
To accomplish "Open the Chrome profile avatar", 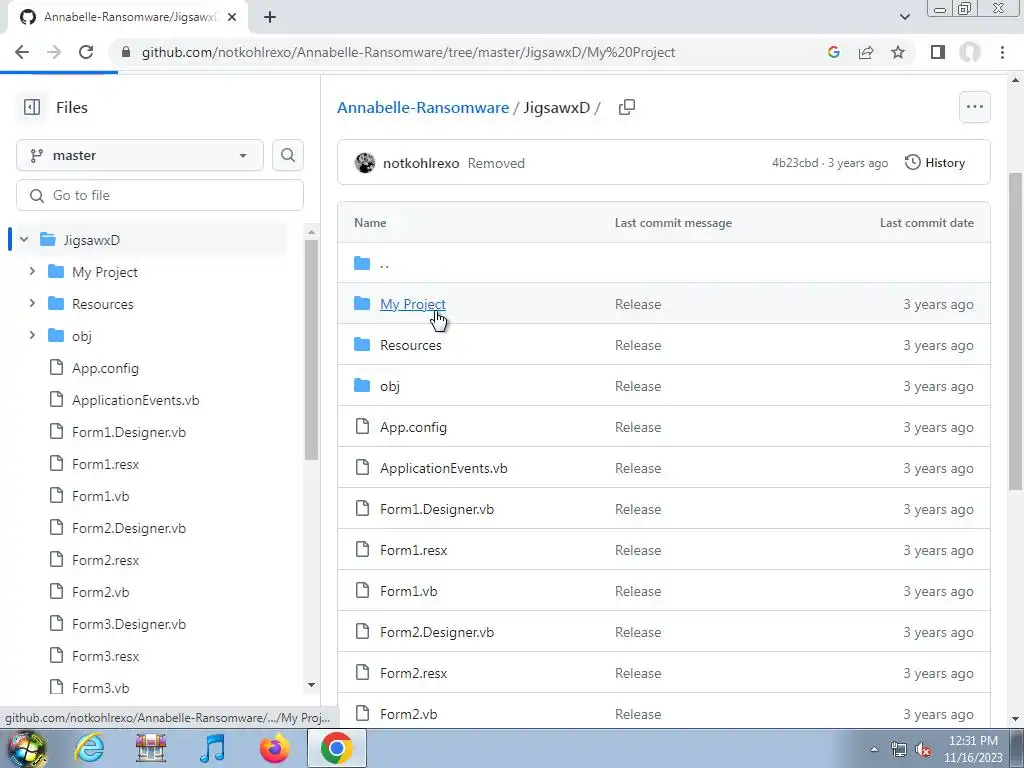I will (x=970, y=52).
